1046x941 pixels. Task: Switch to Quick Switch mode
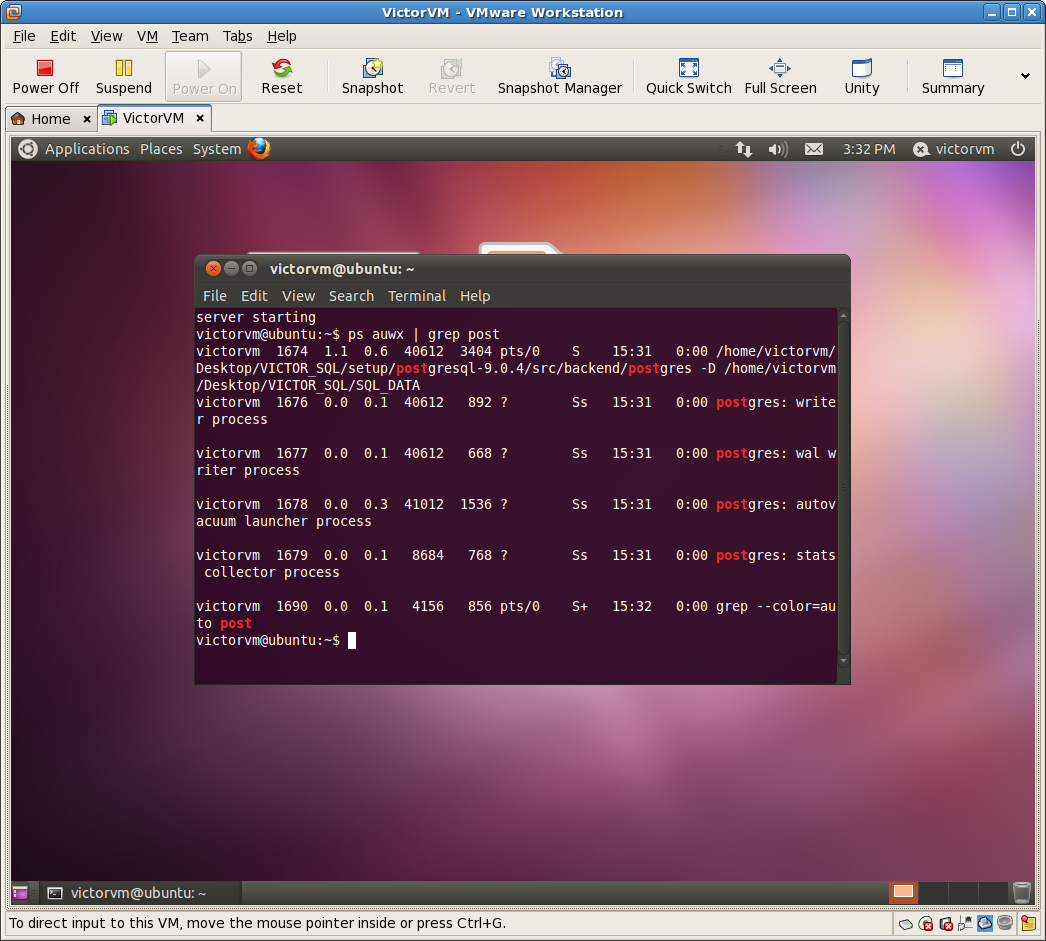688,75
